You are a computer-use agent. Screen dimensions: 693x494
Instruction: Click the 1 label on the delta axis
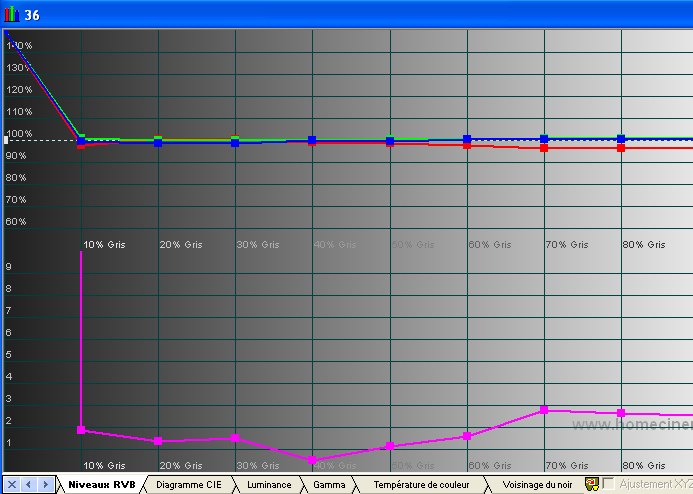tap(8, 442)
